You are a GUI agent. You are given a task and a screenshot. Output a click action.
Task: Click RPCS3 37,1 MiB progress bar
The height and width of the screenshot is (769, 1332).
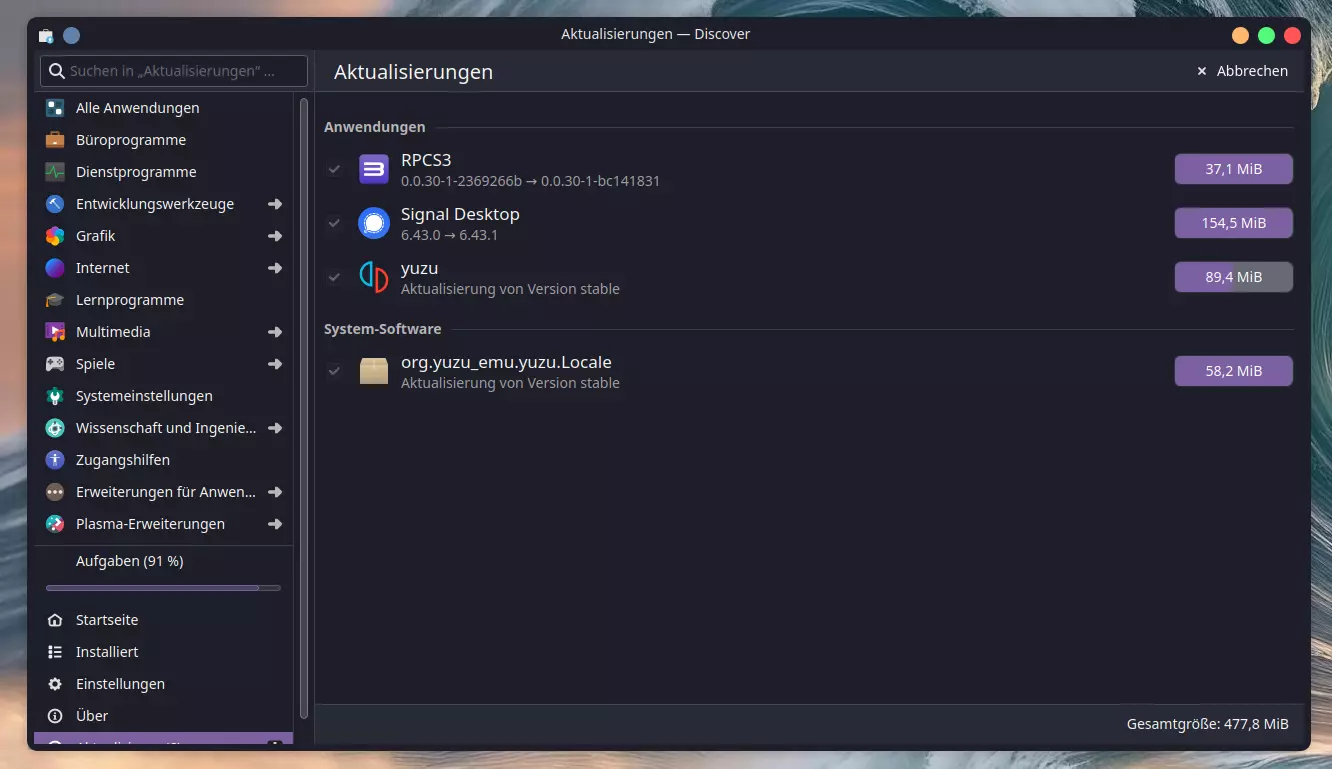pos(1233,169)
